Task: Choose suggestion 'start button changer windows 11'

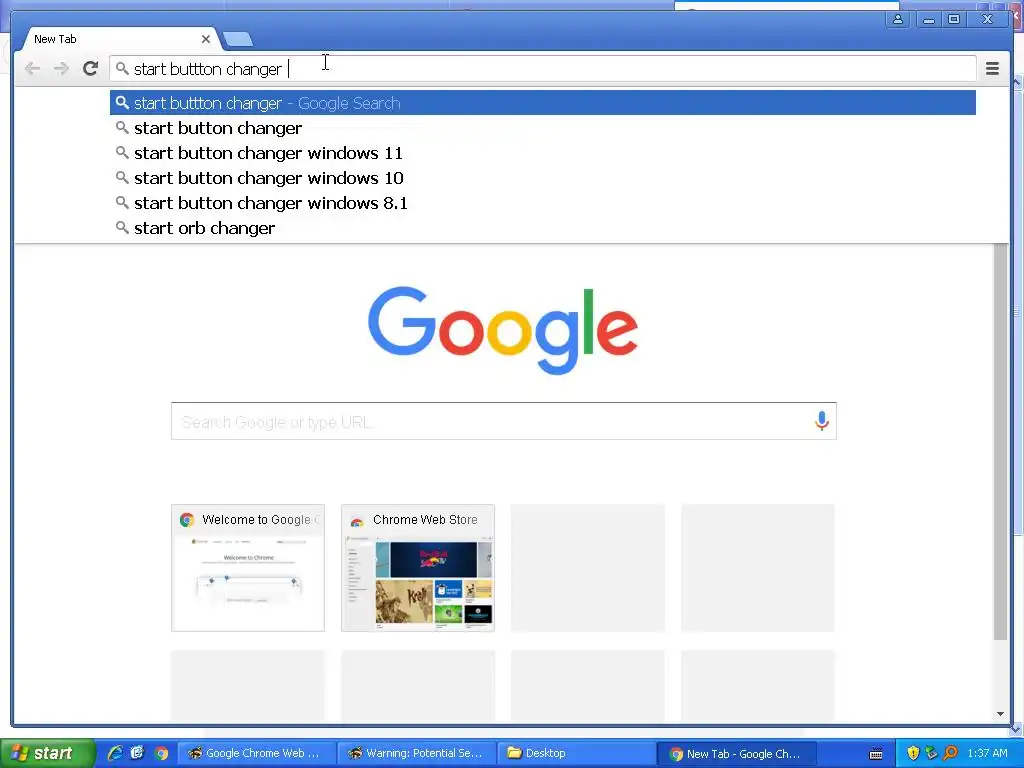Action: tap(543, 153)
